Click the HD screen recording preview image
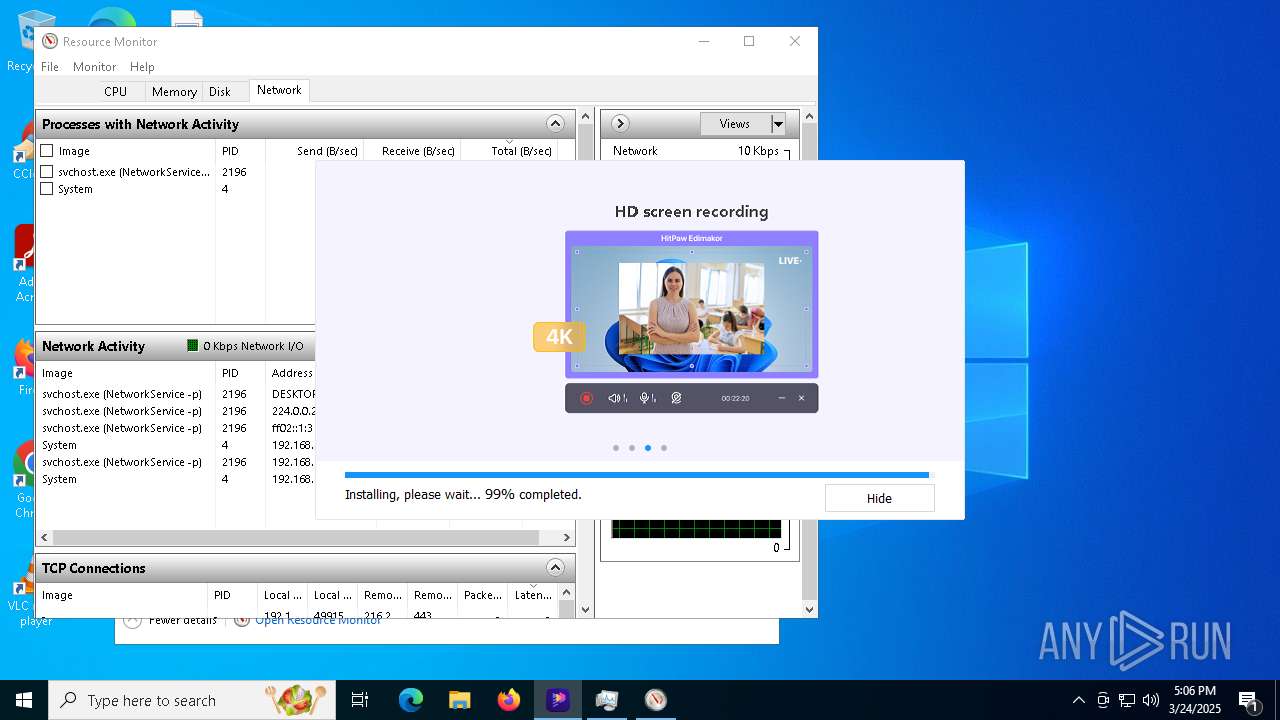 click(x=691, y=305)
